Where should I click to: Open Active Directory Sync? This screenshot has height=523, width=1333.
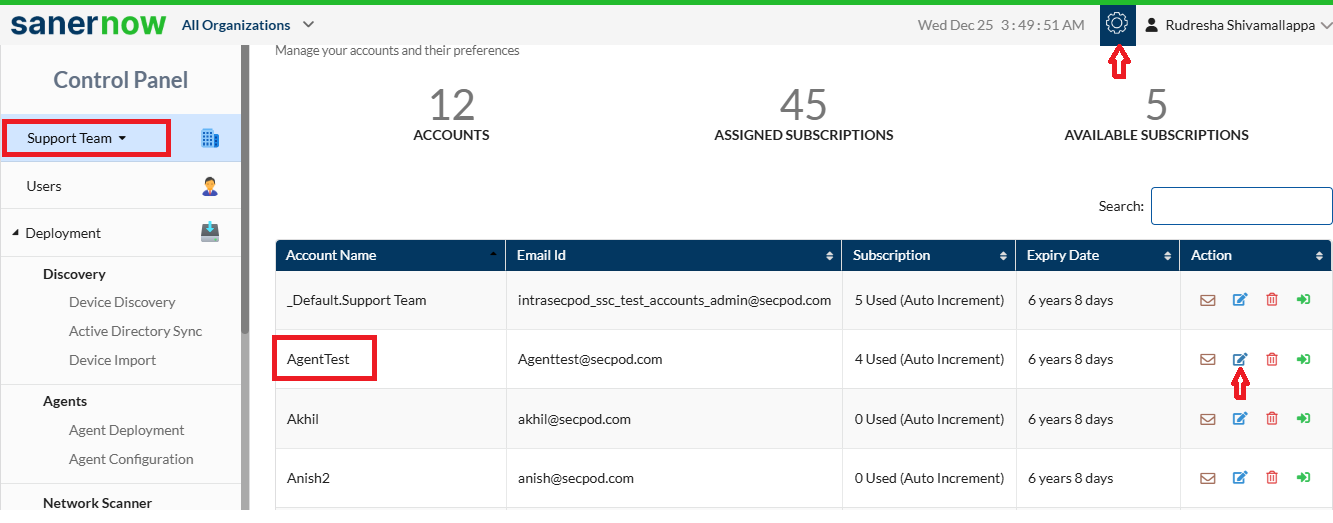[136, 331]
